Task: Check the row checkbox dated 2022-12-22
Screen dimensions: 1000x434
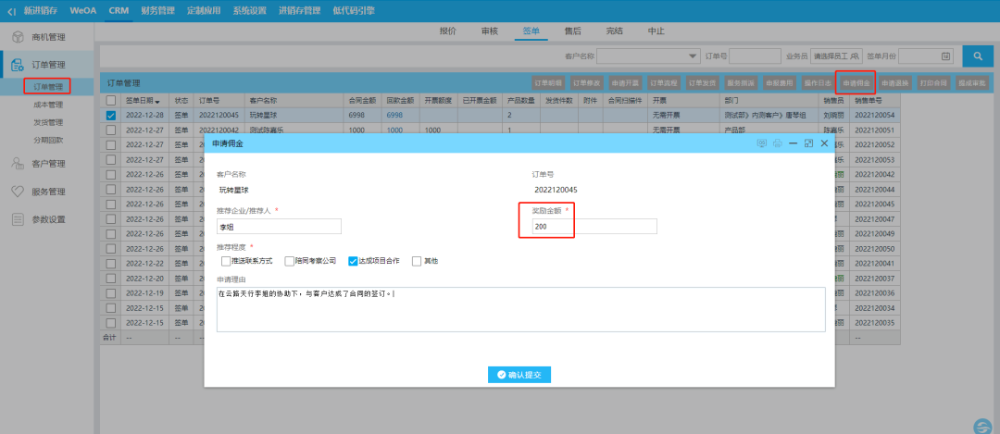Action: [111, 263]
